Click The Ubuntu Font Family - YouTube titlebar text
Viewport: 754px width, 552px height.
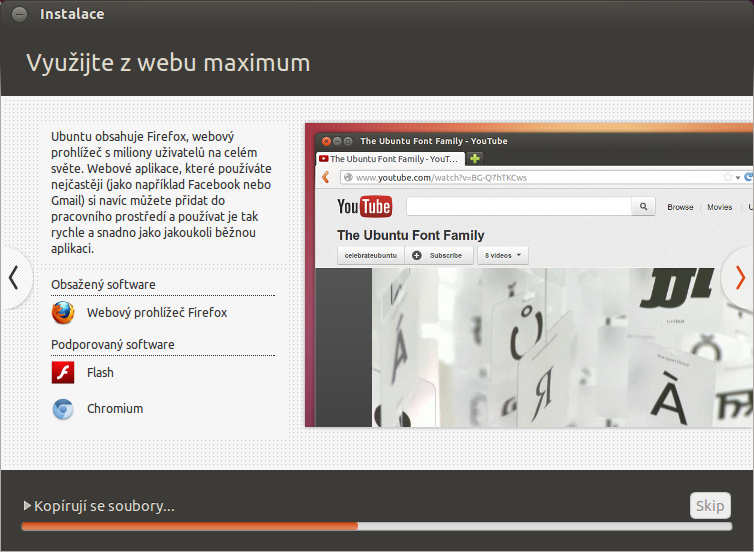click(434, 141)
